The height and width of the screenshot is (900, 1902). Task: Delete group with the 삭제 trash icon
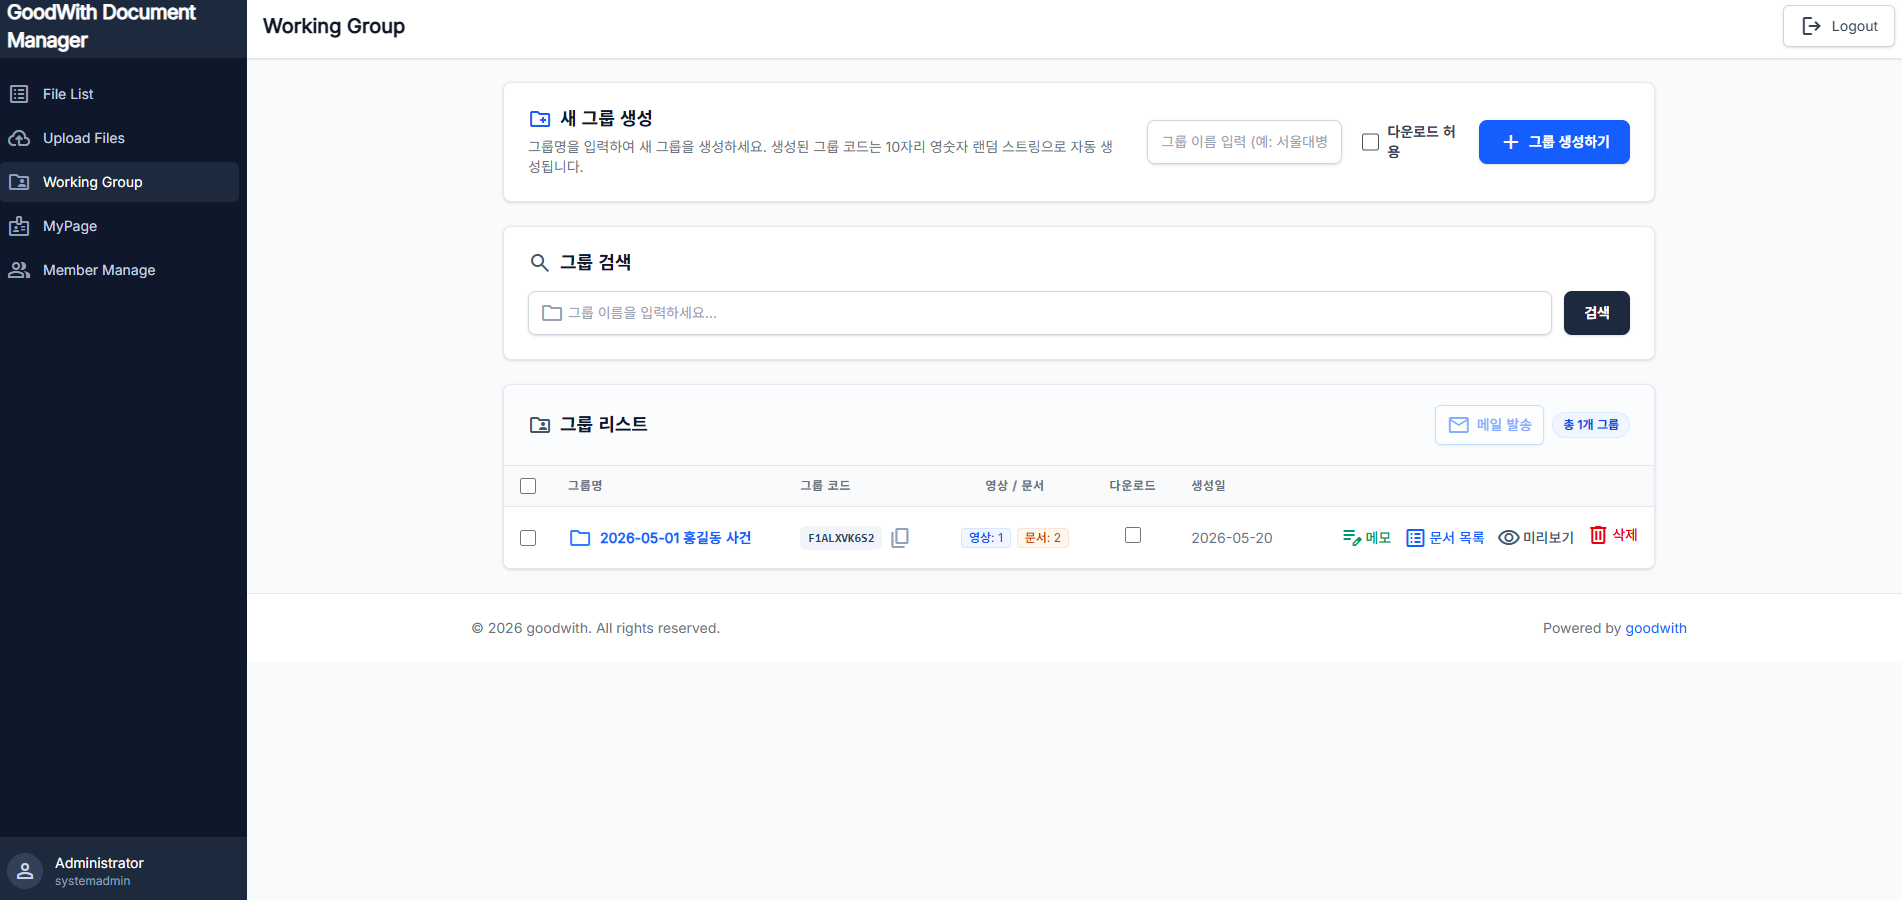[x=1598, y=535]
